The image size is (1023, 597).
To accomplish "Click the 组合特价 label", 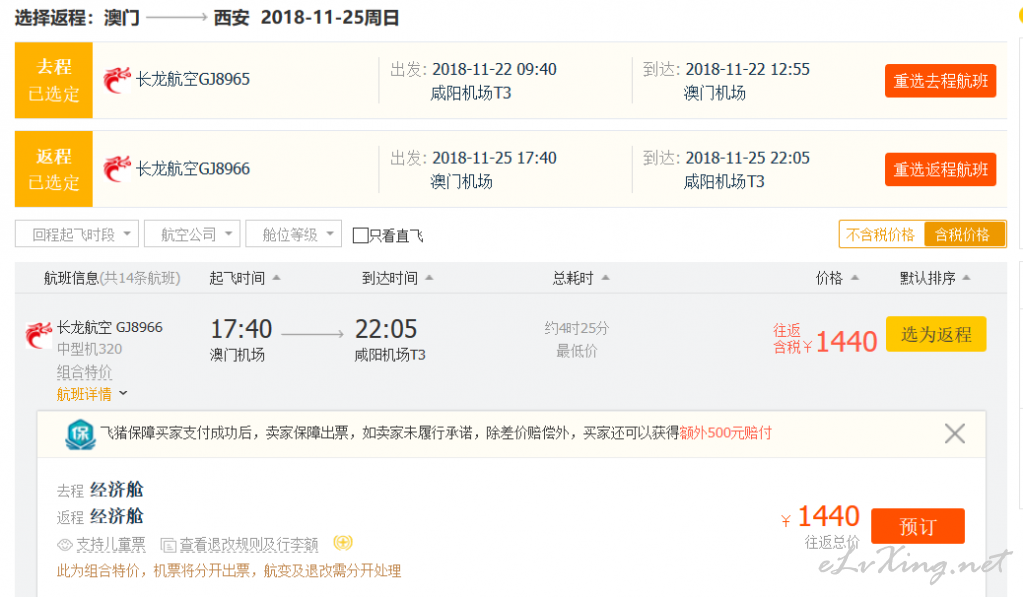I will coord(84,373).
